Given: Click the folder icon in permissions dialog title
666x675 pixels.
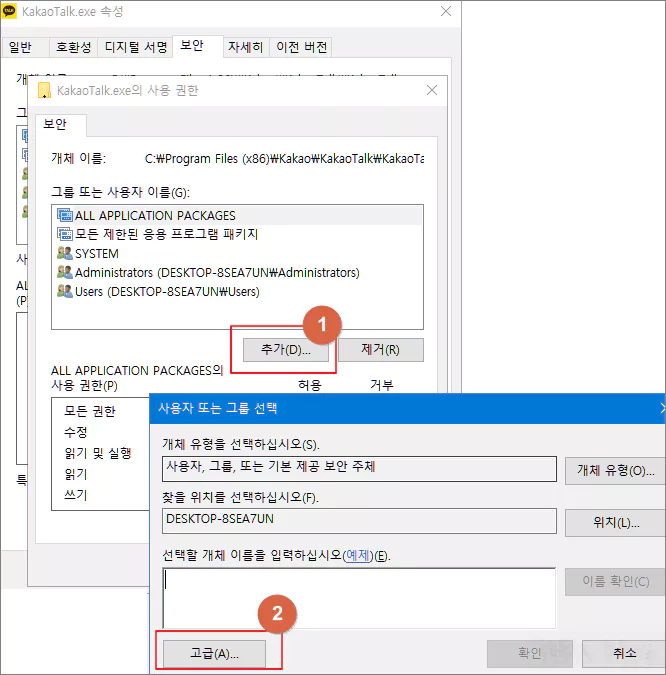Looking at the screenshot, I should tap(44, 90).
